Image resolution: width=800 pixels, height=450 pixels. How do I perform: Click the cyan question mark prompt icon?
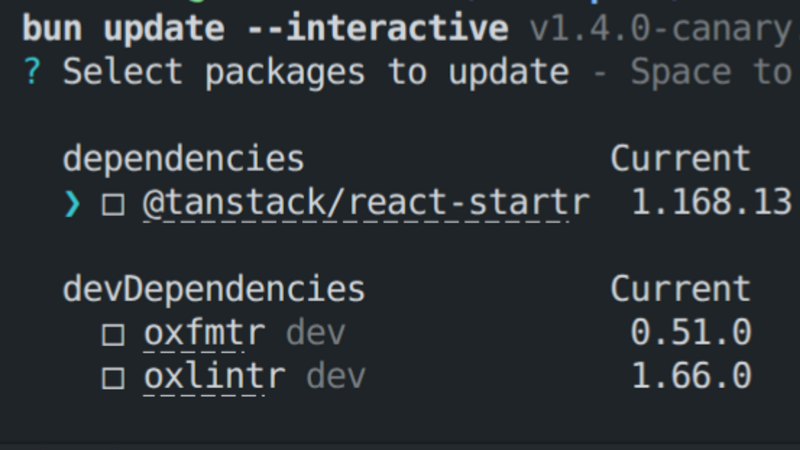tap(32, 71)
